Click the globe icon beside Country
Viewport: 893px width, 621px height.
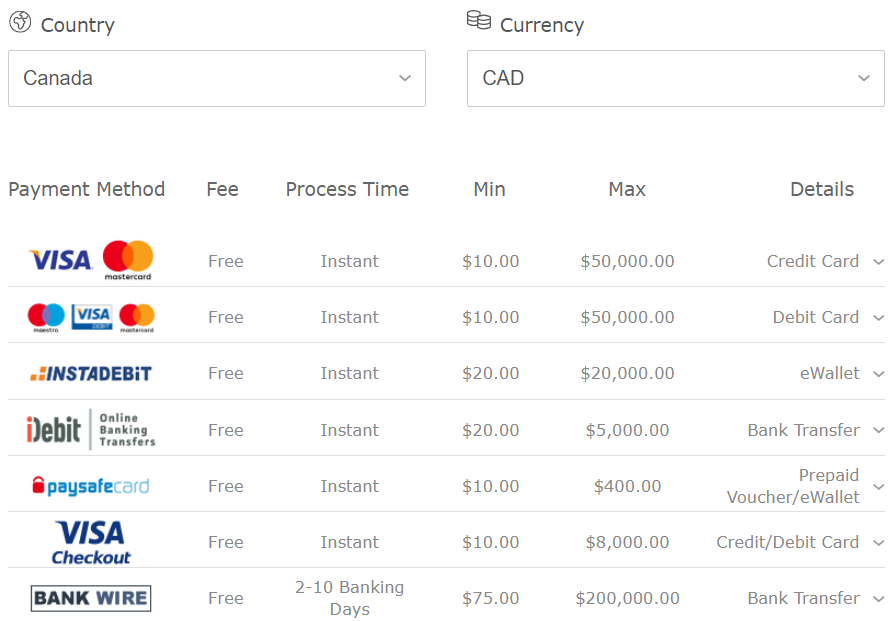20,22
